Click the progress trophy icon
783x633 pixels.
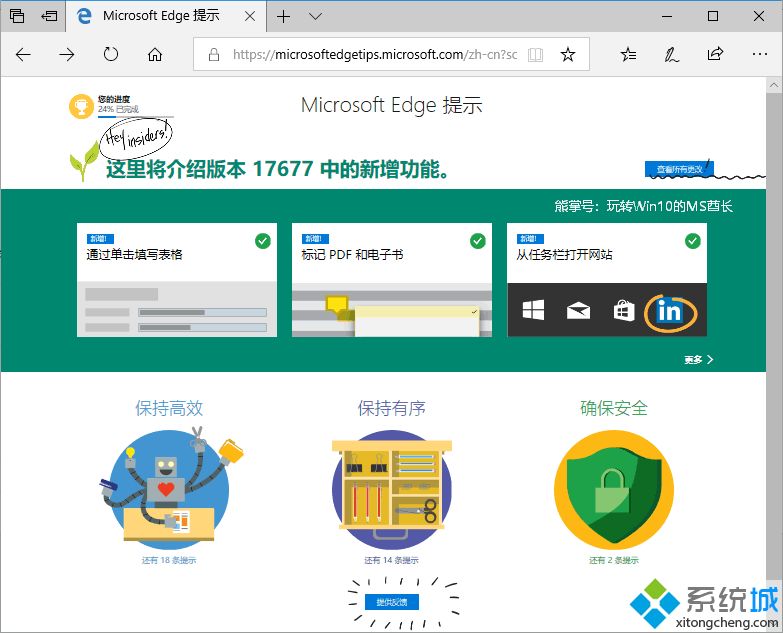pos(81,107)
